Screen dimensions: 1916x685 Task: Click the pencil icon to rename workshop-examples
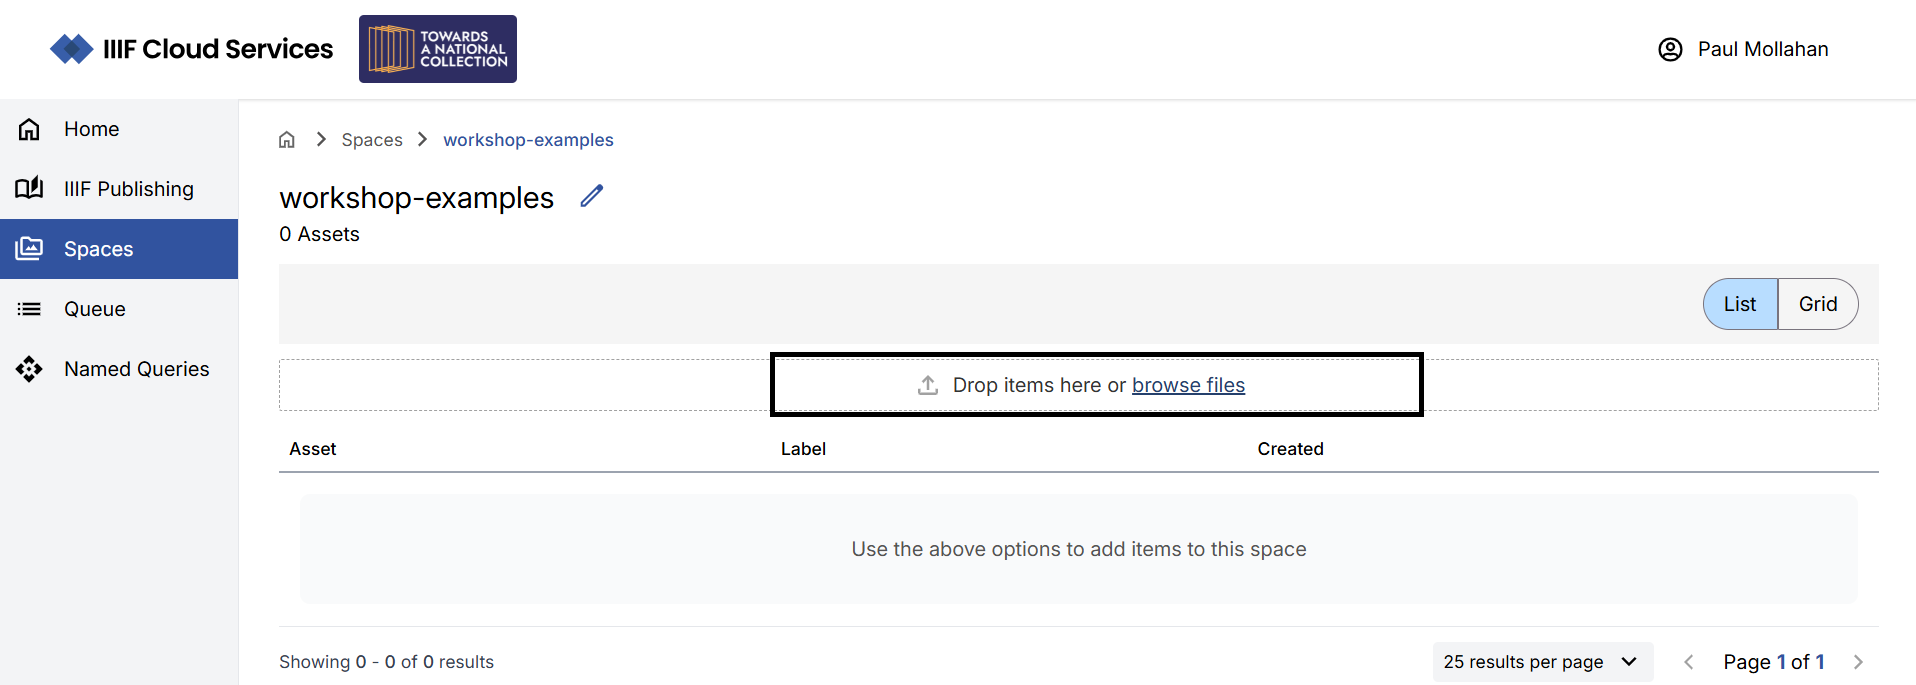click(x=591, y=196)
